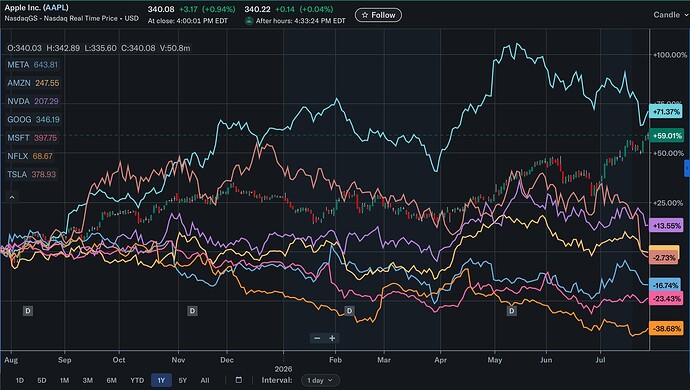Click the AMZN comparison legend entry
This screenshot has width=690, height=390.
[33, 83]
